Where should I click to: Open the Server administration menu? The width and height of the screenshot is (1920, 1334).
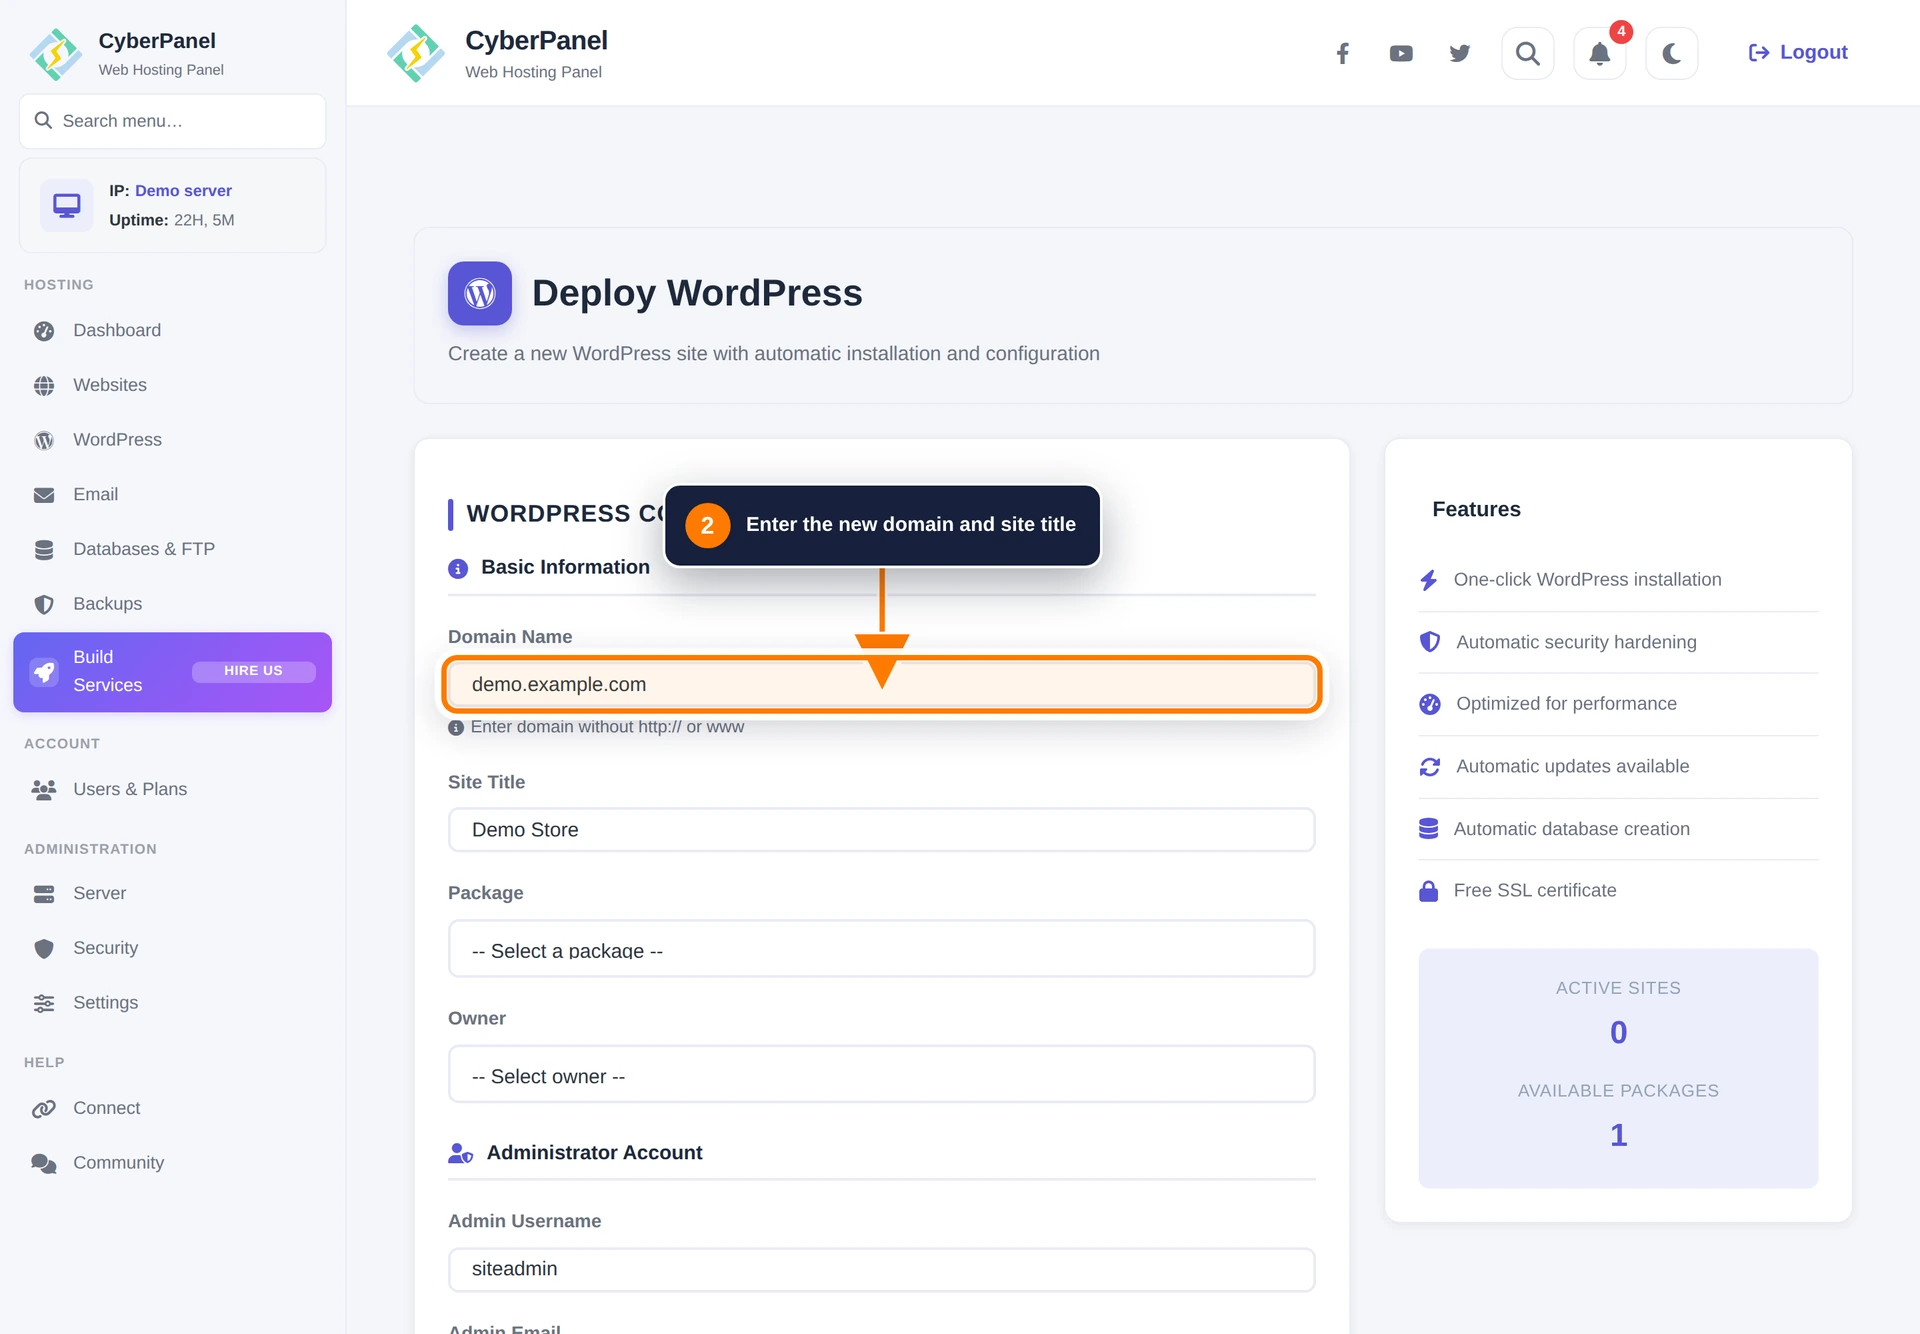pos(172,893)
